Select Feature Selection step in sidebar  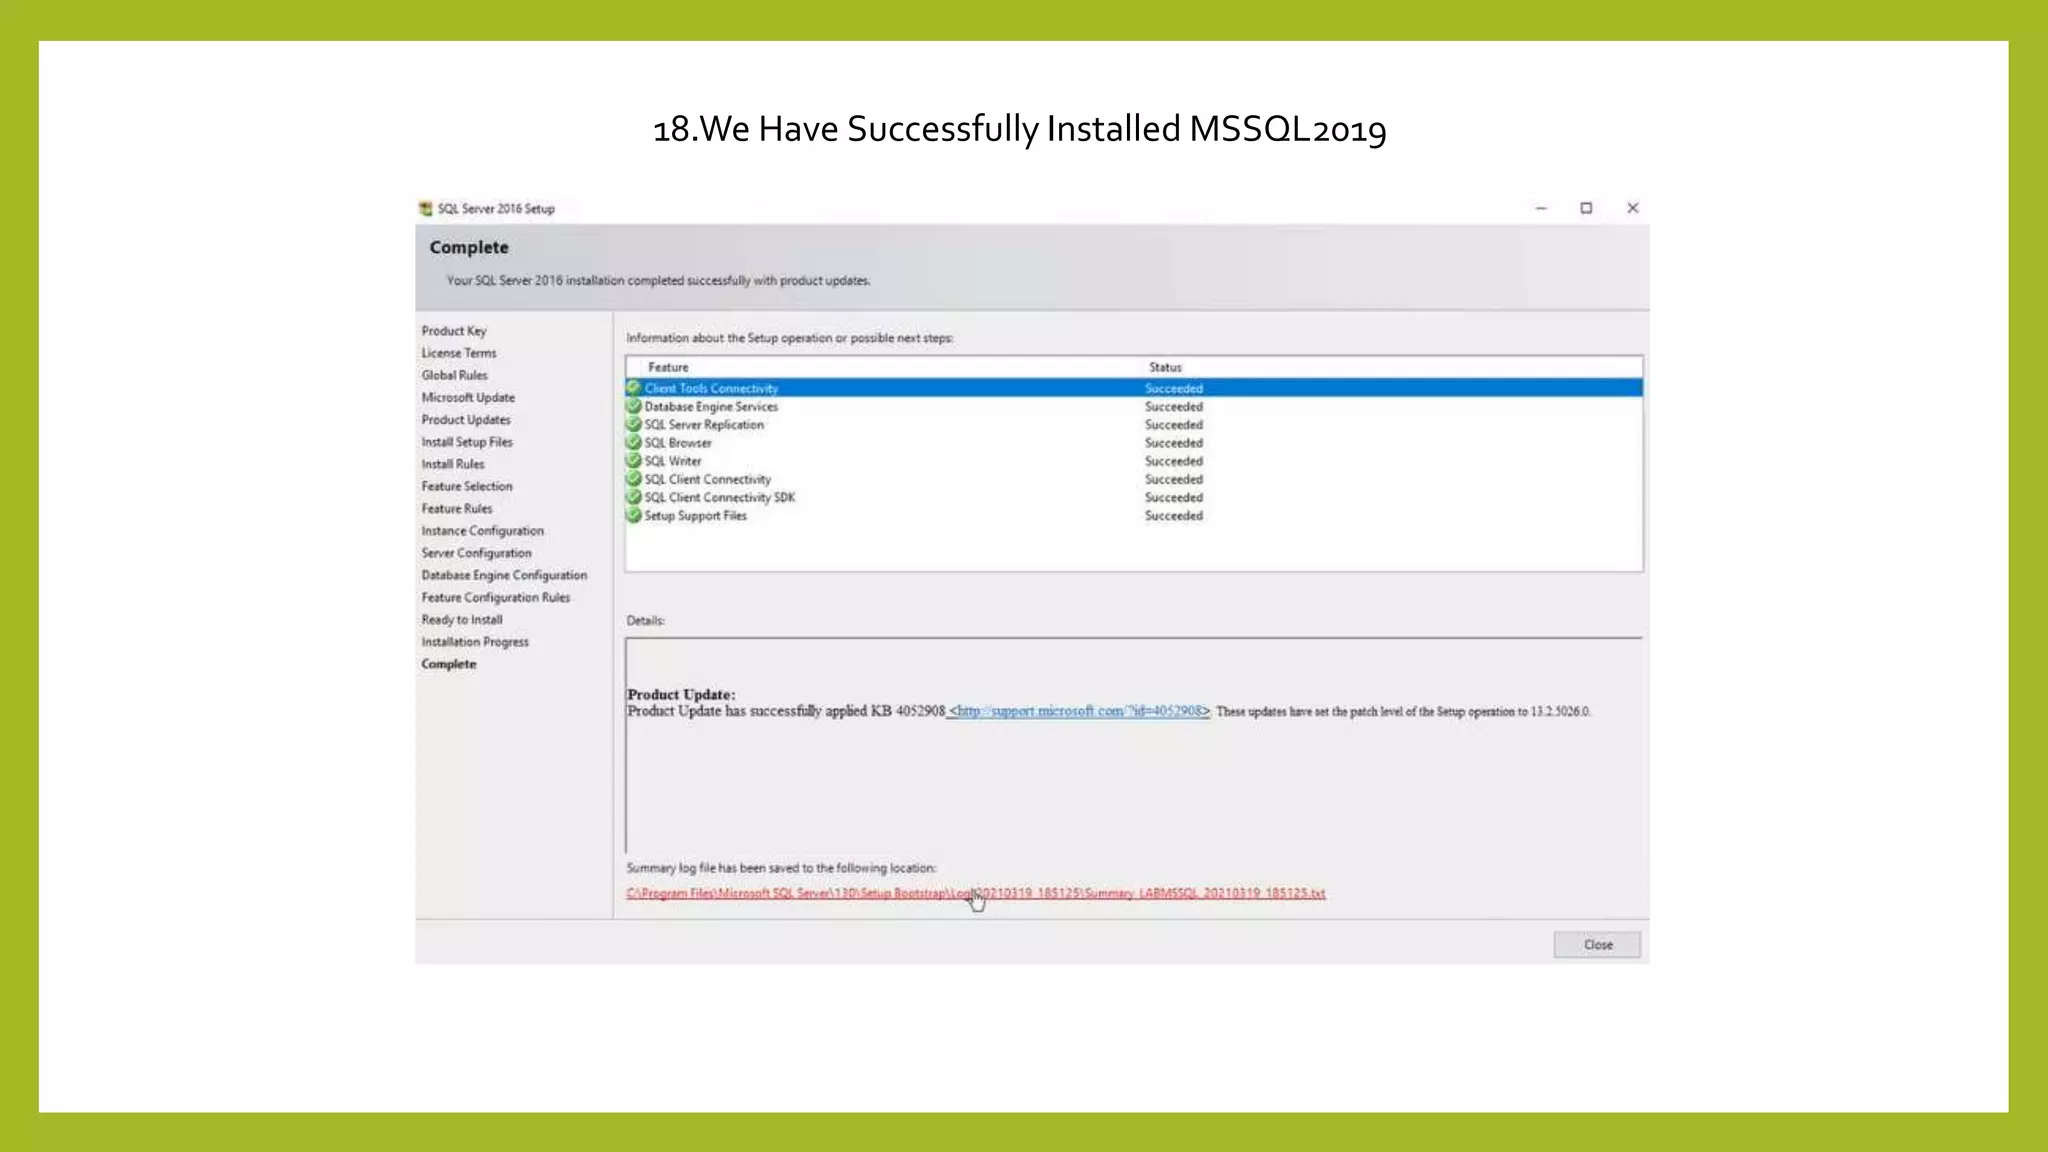(x=467, y=486)
